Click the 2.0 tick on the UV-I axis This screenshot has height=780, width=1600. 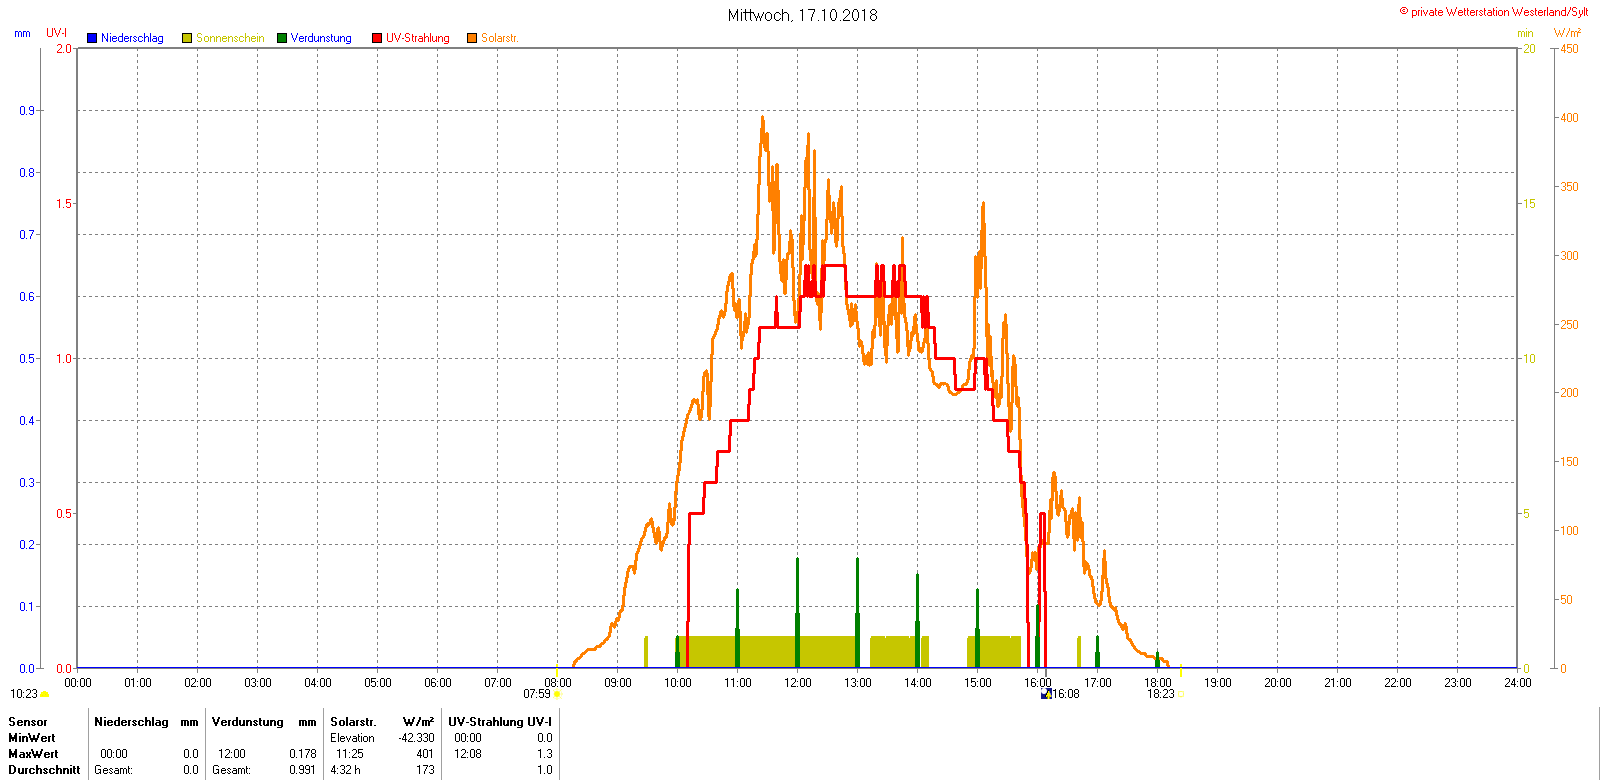click(64, 49)
